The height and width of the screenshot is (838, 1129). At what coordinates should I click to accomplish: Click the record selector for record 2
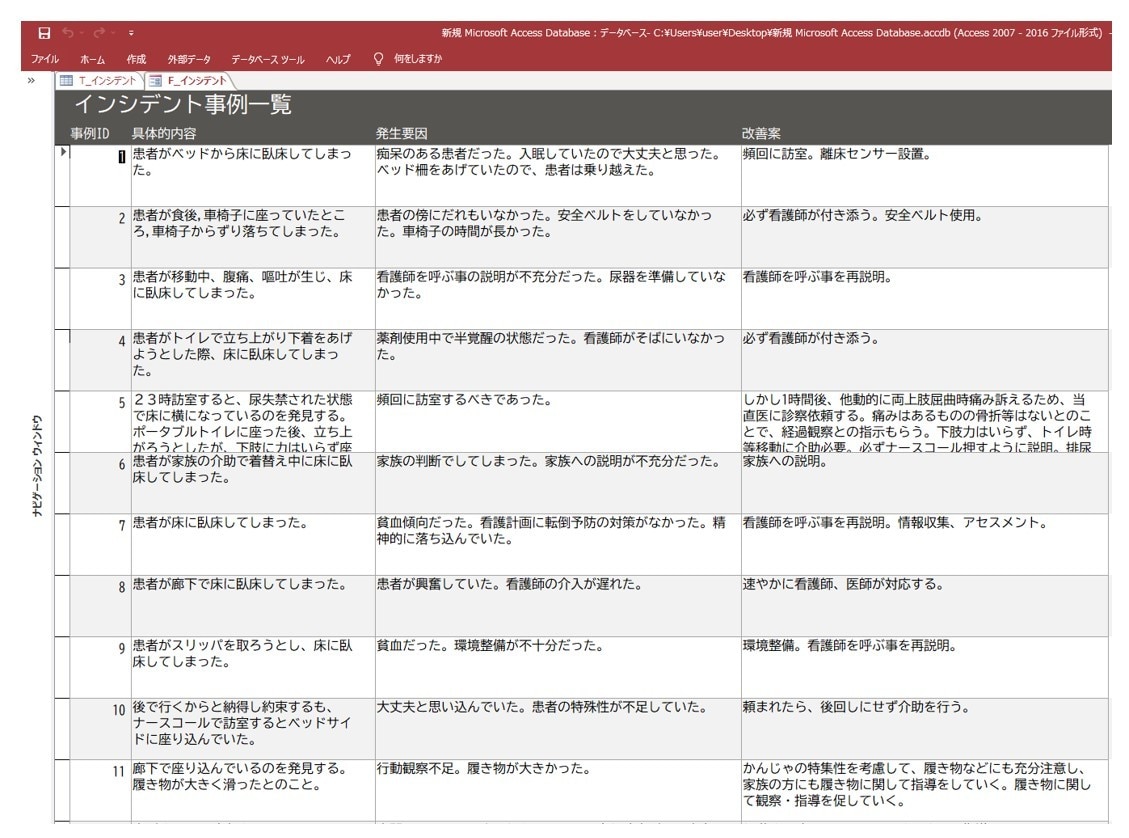(63, 238)
